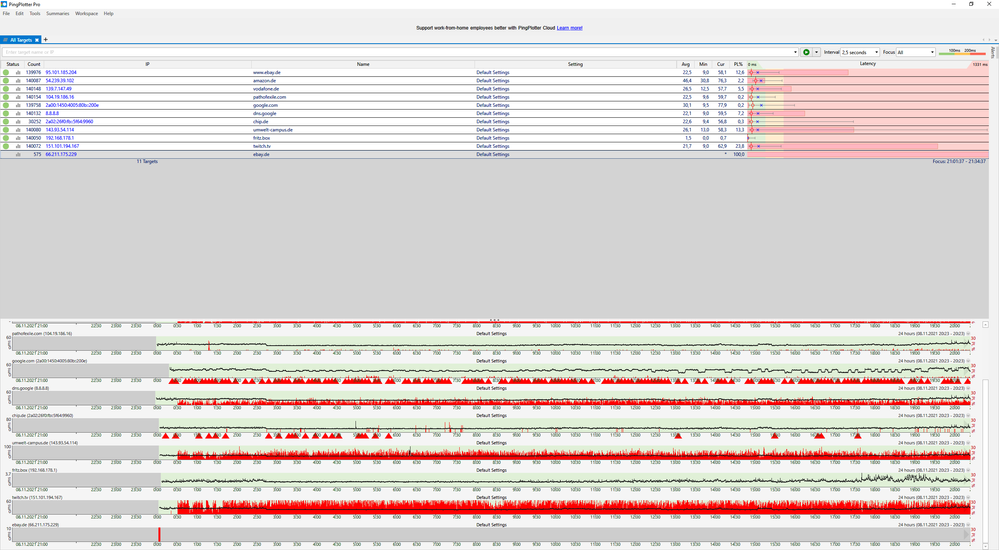
Task: Open the Summaries menu
Action: coord(57,13)
